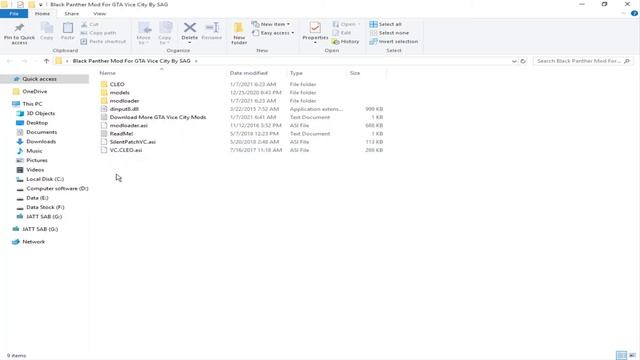This screenshot has height=360, width=640.
Task: Open the ribbon Open dropdown
Action: point(347,24)
